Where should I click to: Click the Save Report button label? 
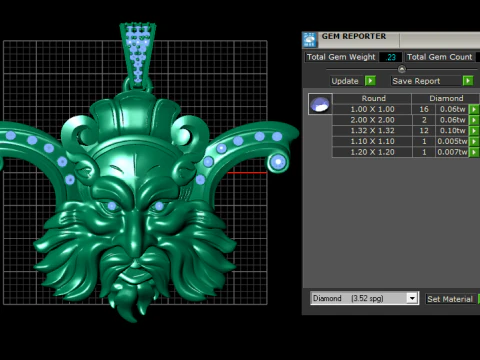[x=416, y=81]
